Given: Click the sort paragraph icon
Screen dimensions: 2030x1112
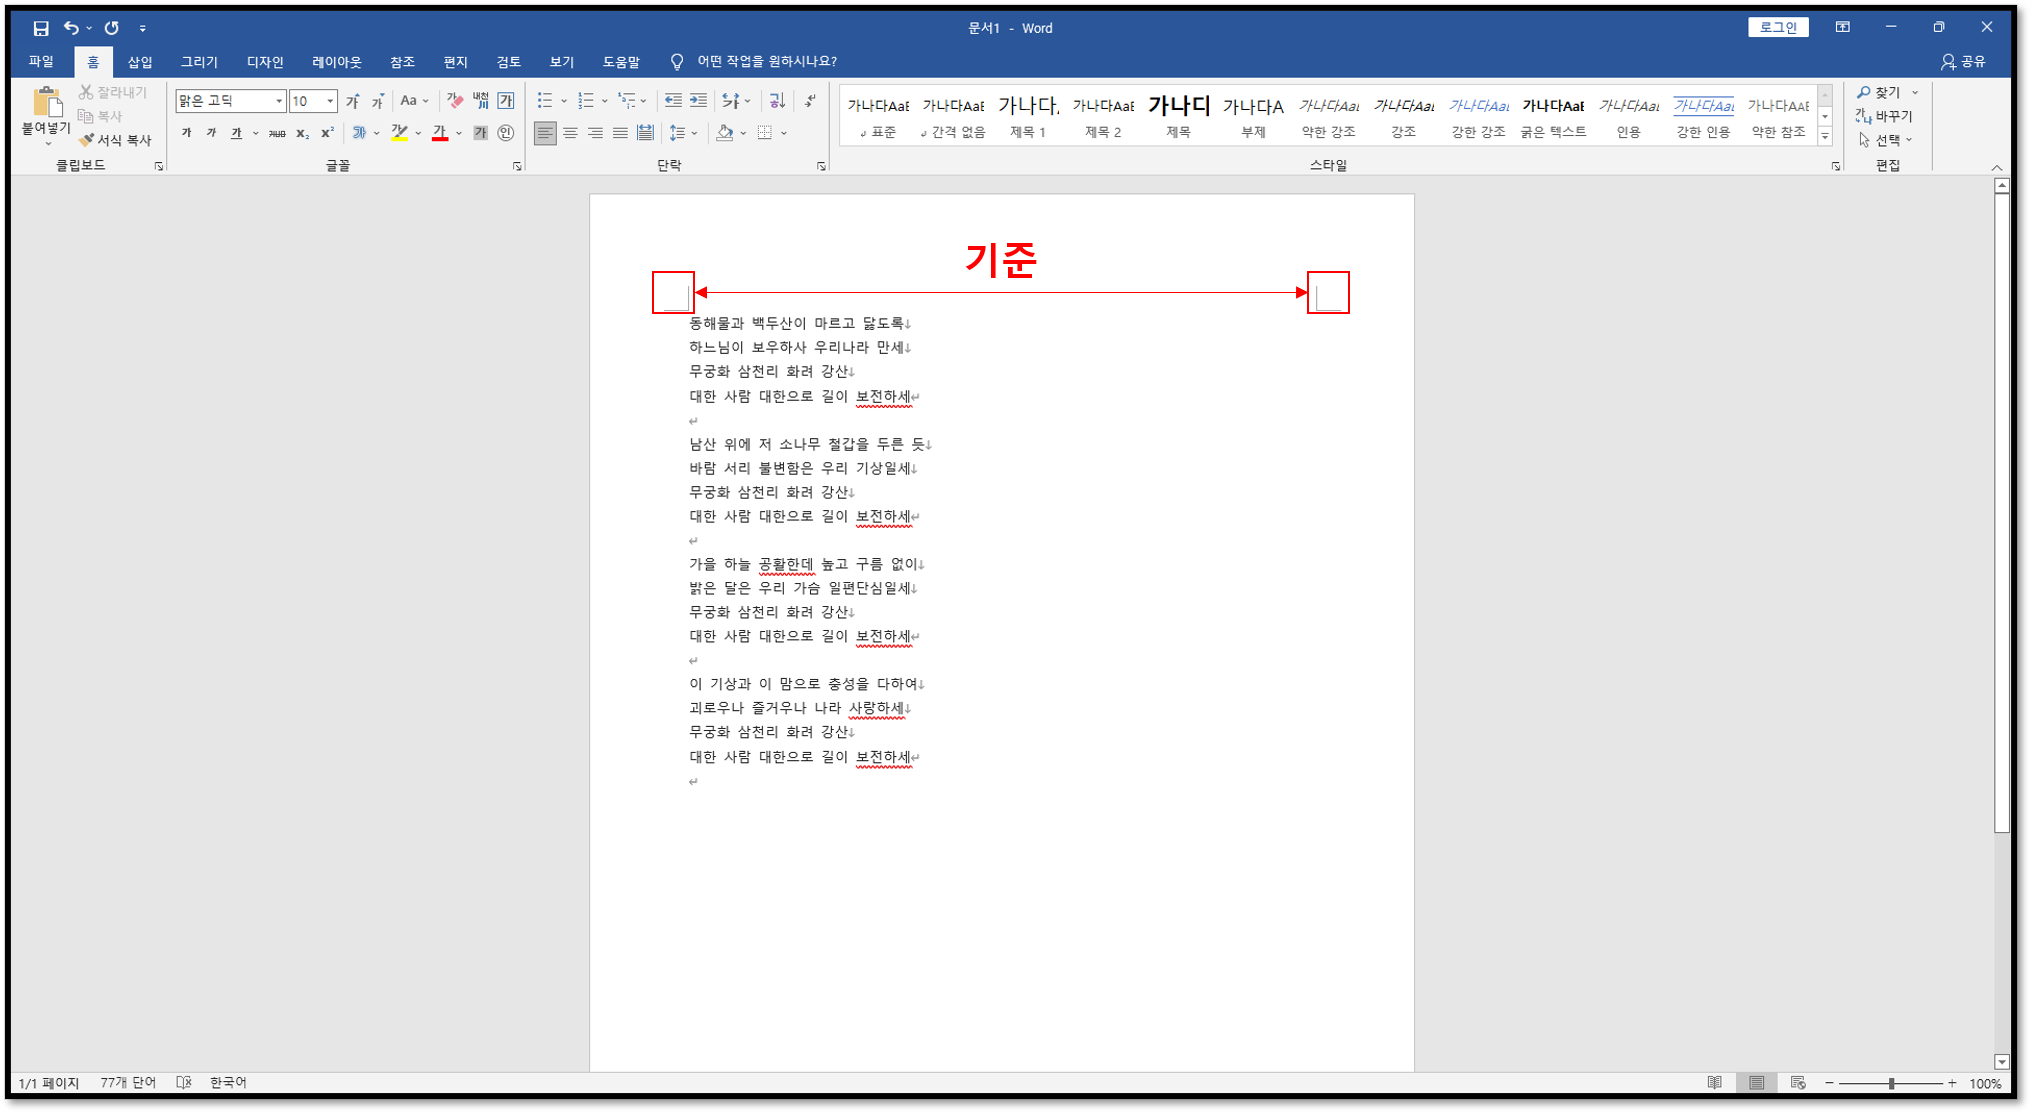Looking at the screenshot, I should [x=776, y=101].
